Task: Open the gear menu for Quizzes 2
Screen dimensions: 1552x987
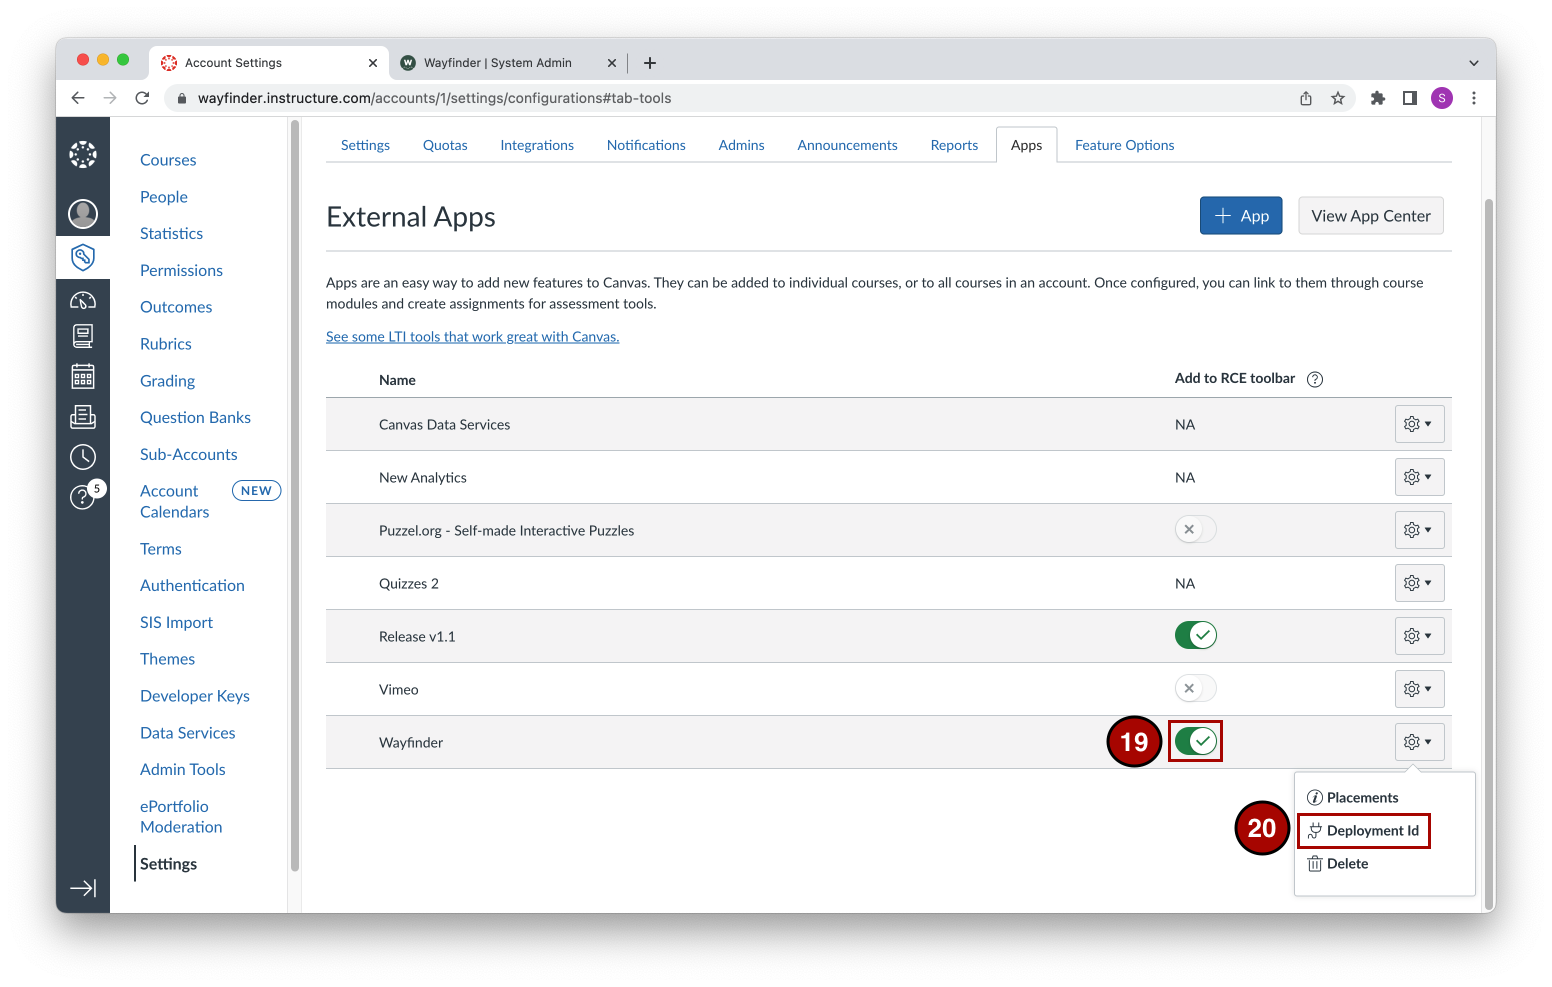Action: [x=1419, y=583]
